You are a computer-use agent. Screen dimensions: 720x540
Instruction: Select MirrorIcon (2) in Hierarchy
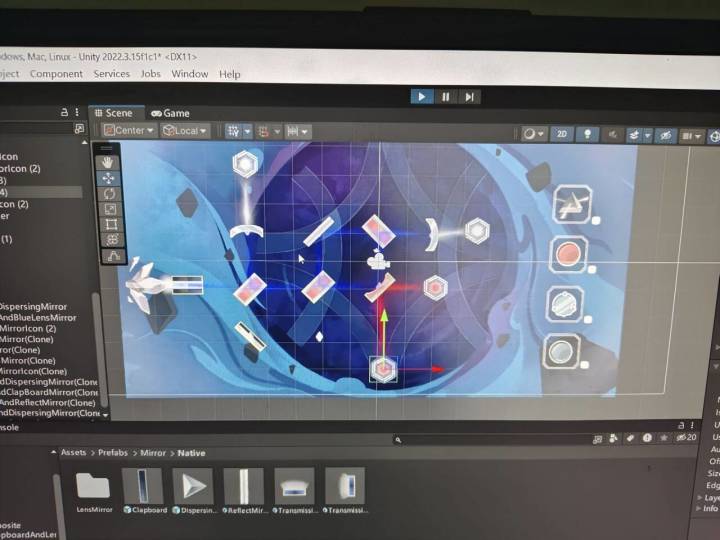point(27,328)
